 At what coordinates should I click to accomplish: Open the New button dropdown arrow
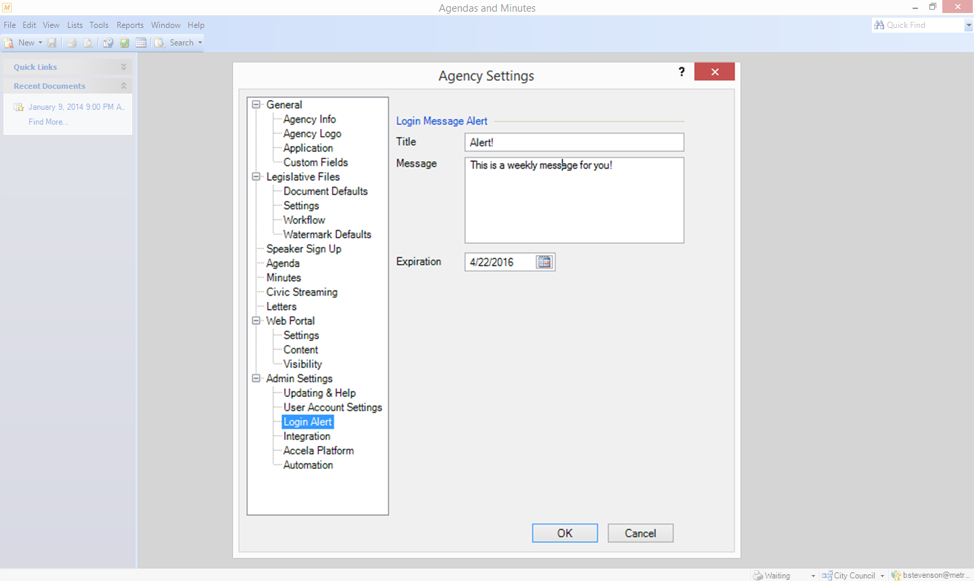pyautogui.click(x=40, y=43)
